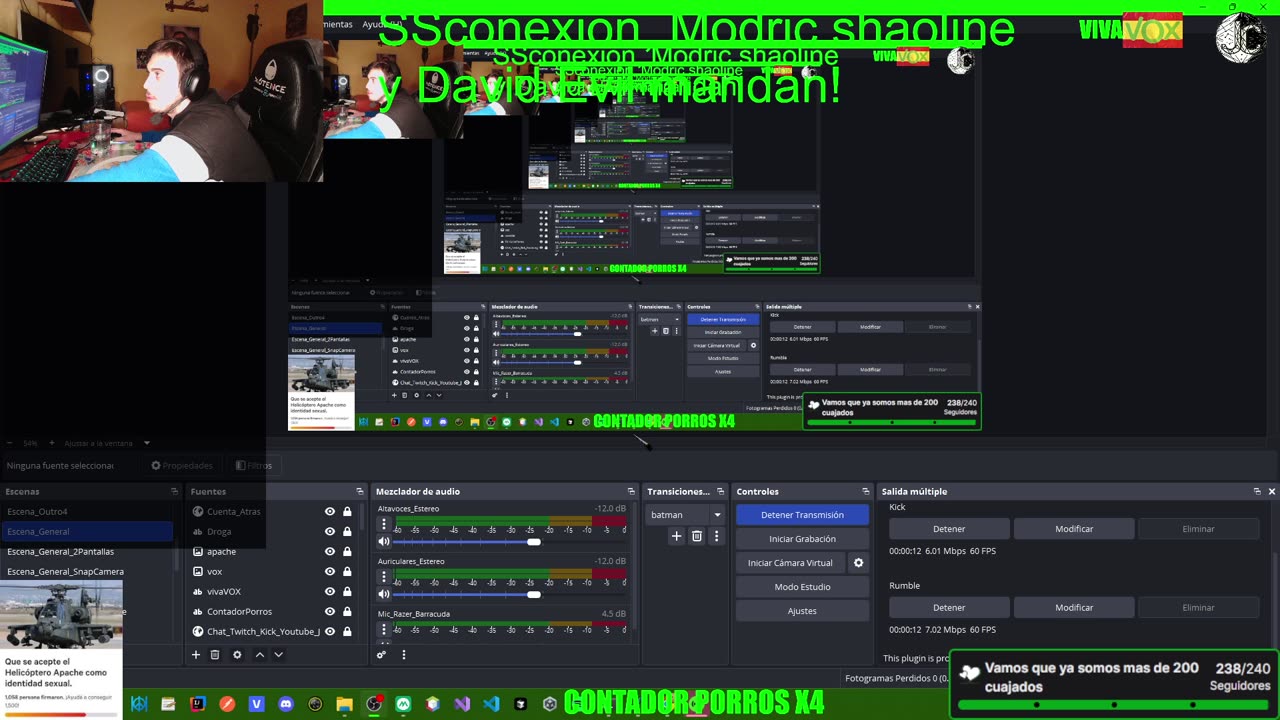The width and height of the screenshot is (1280, 720).
Task: Open the Auriculares_Estereo channel options dots
Action: (x=384, y=577)
